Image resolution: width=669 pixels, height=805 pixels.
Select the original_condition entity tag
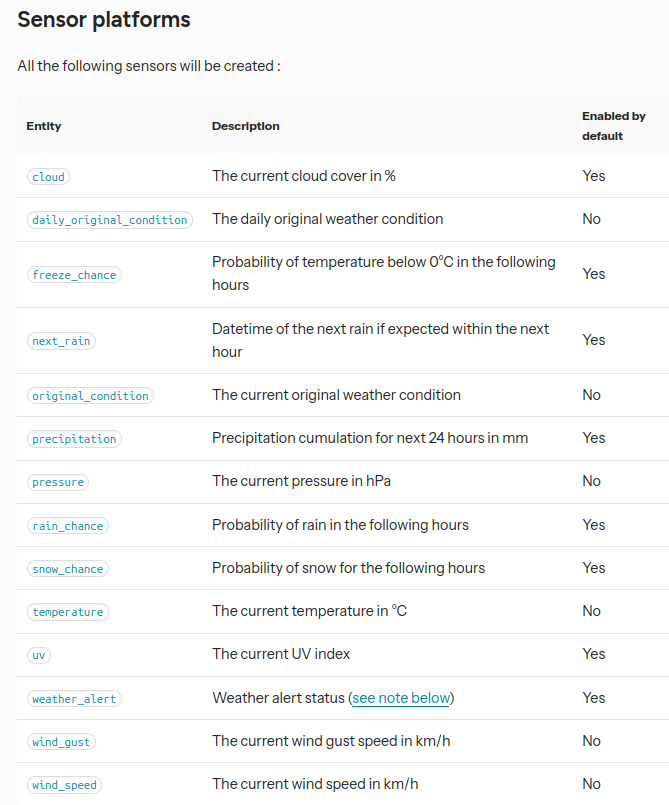90,396
